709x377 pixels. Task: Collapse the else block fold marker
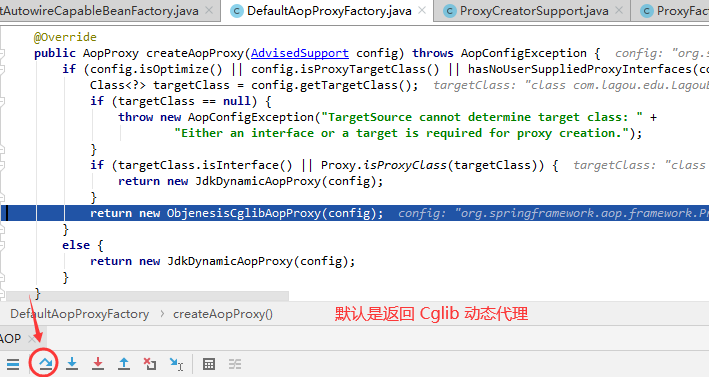tap(2, 245)
